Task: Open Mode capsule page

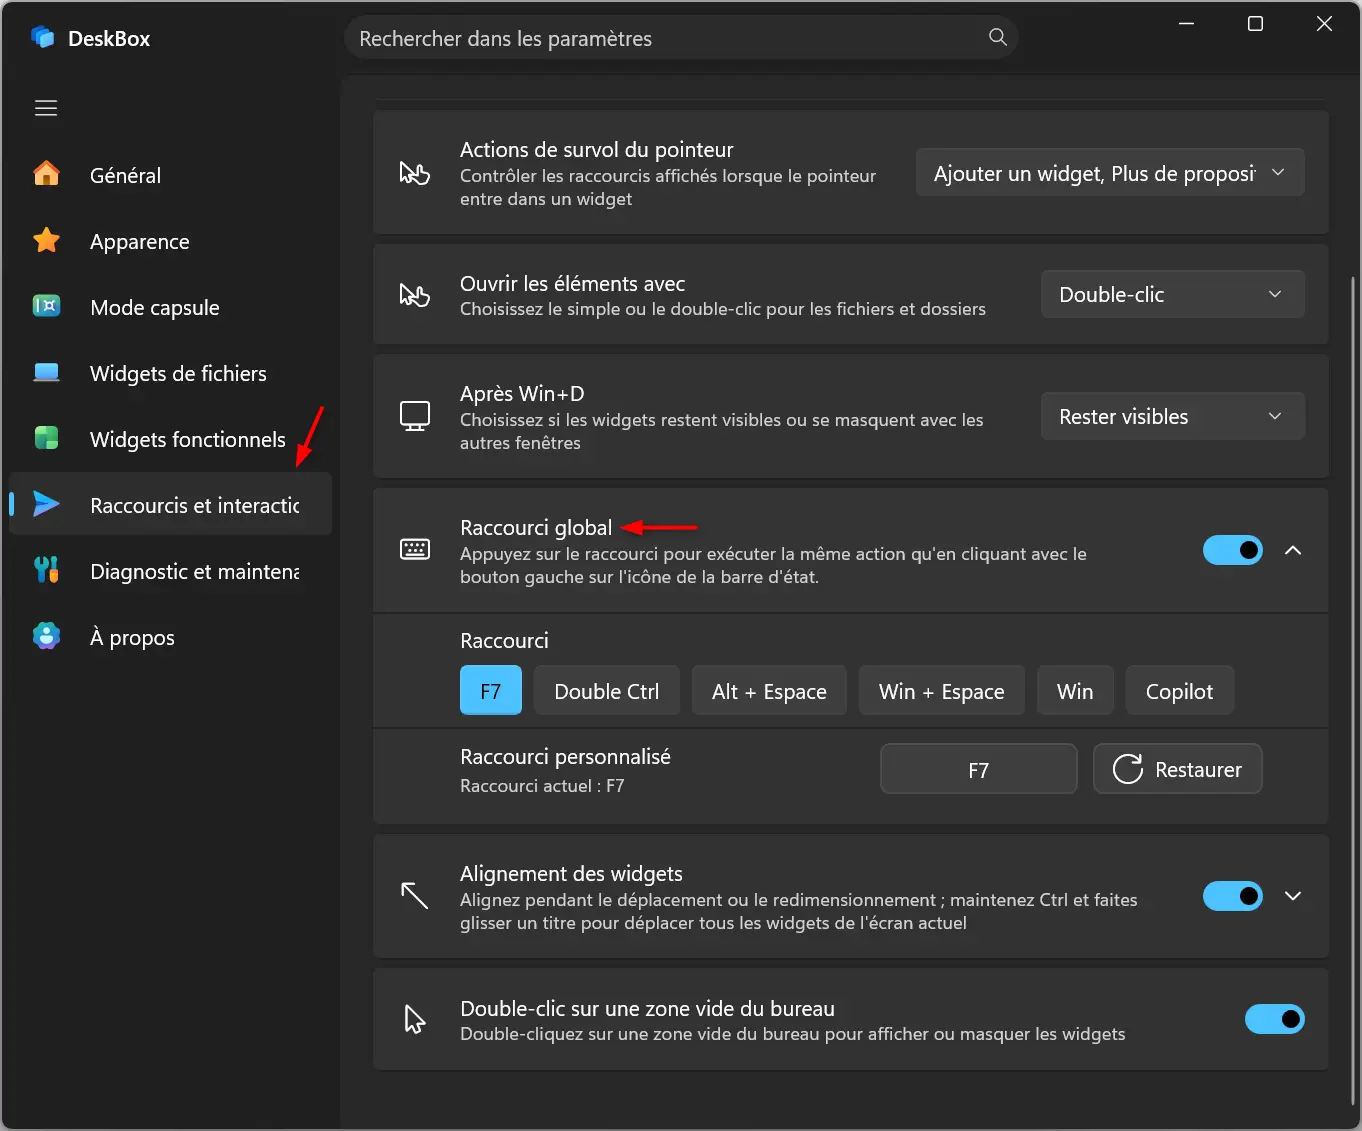Action: point(170,307)
